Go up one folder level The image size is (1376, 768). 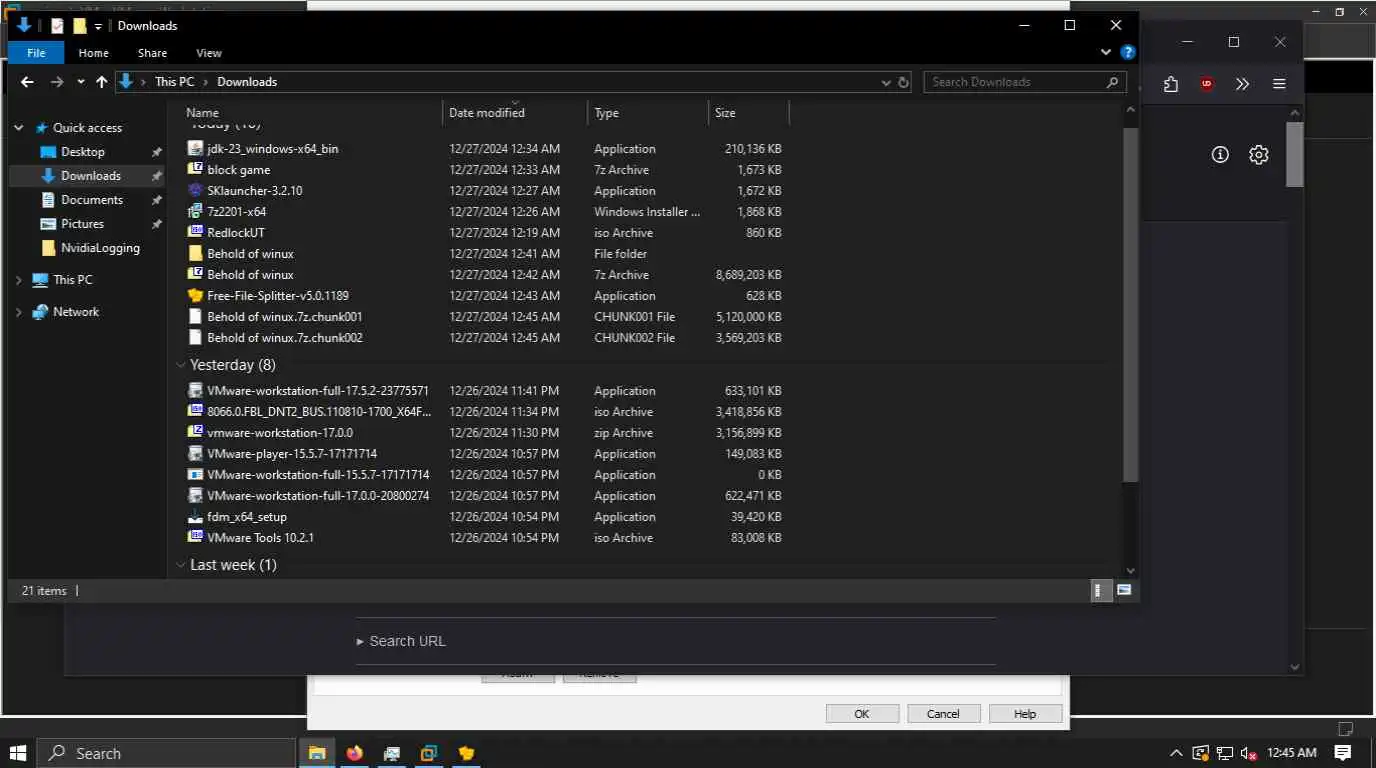(x=101, y=82)
